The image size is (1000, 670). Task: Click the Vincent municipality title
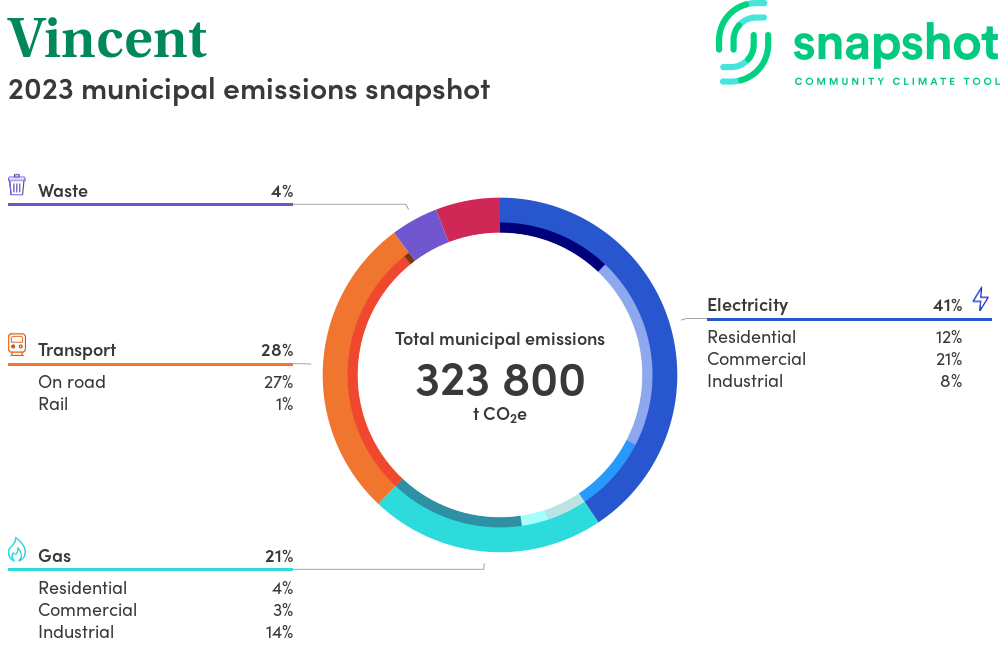point(108,38)
